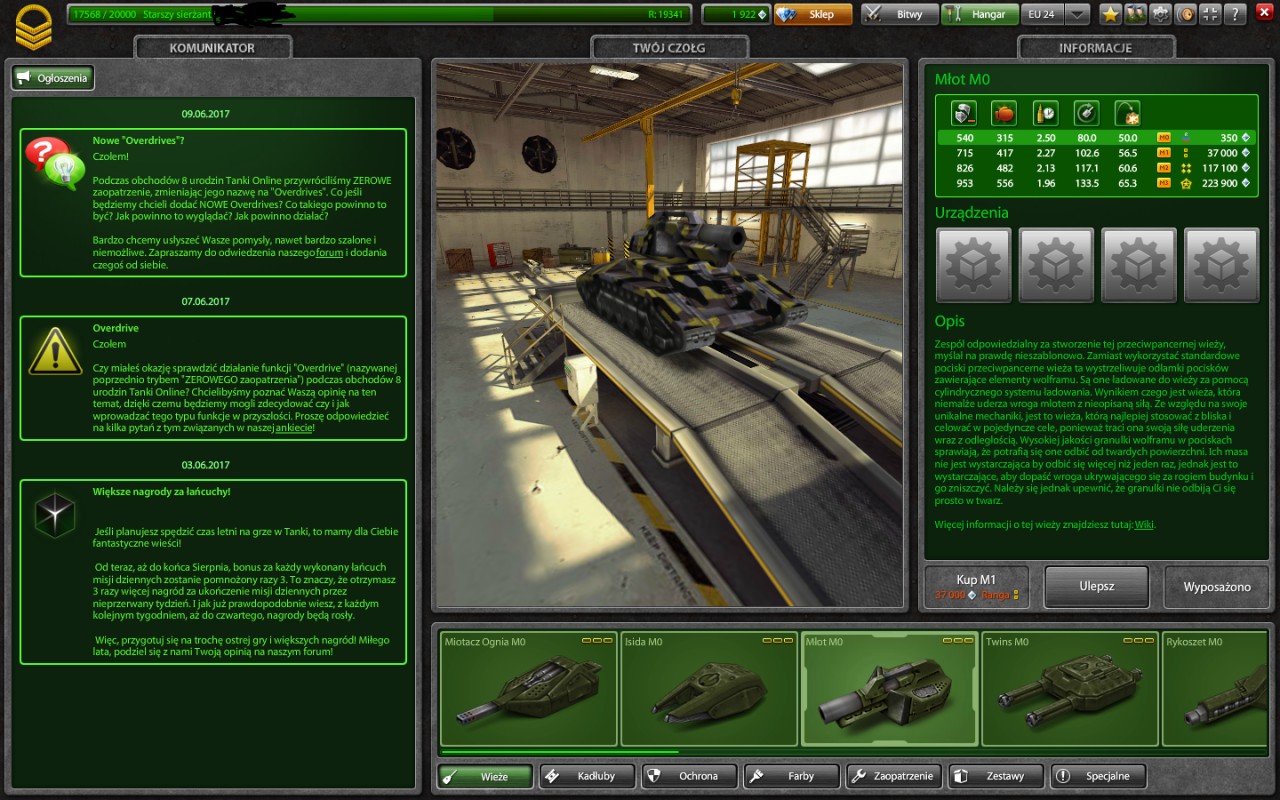
Task: Click the Hangar button
Action: point(979,15)
